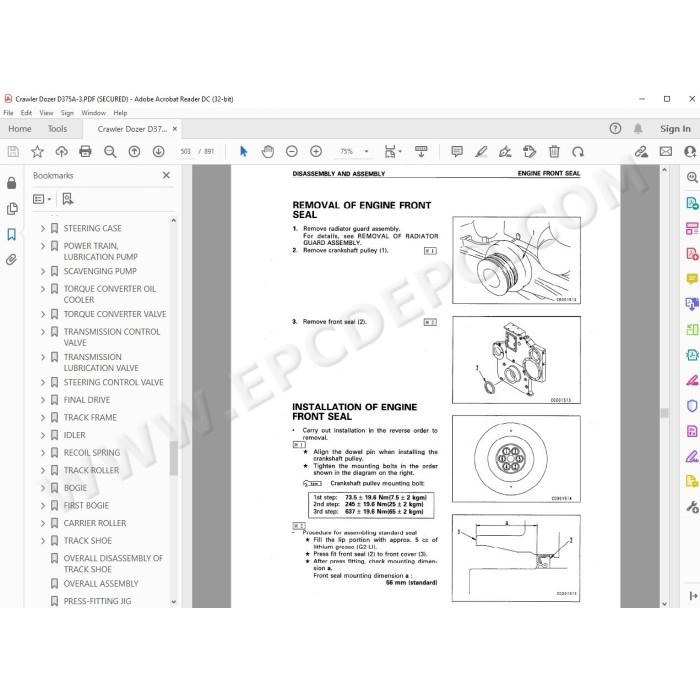The image size is (700, 700).
Task: Open Protect shield tool in right pane
Action: [692, 406]
